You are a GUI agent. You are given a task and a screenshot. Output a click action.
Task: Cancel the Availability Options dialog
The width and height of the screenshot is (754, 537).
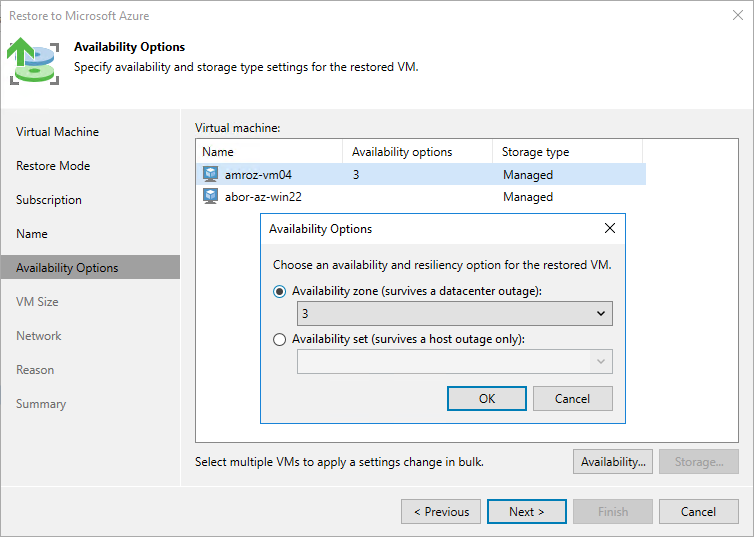[x=572, y=399]
